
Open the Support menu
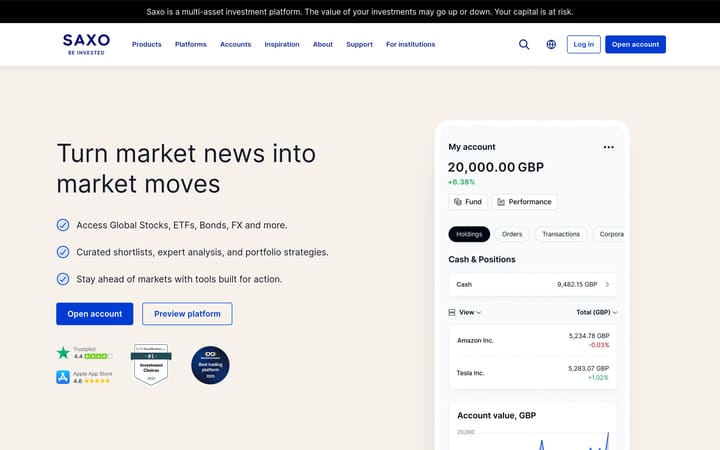click(x=360, y=45)
